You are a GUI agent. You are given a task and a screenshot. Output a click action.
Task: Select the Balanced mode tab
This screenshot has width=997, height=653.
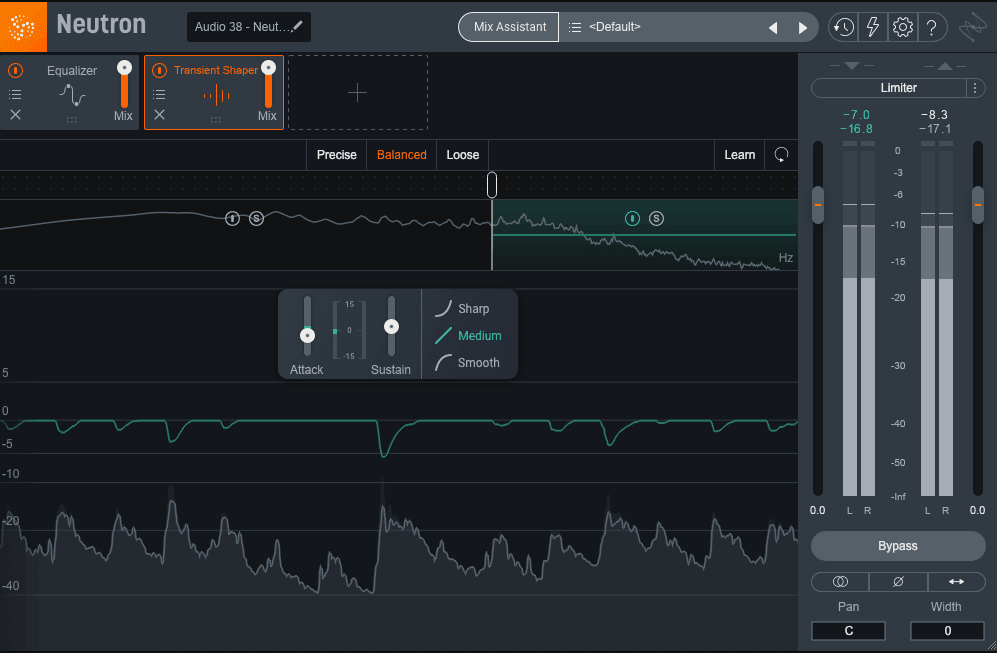[401, 155]
